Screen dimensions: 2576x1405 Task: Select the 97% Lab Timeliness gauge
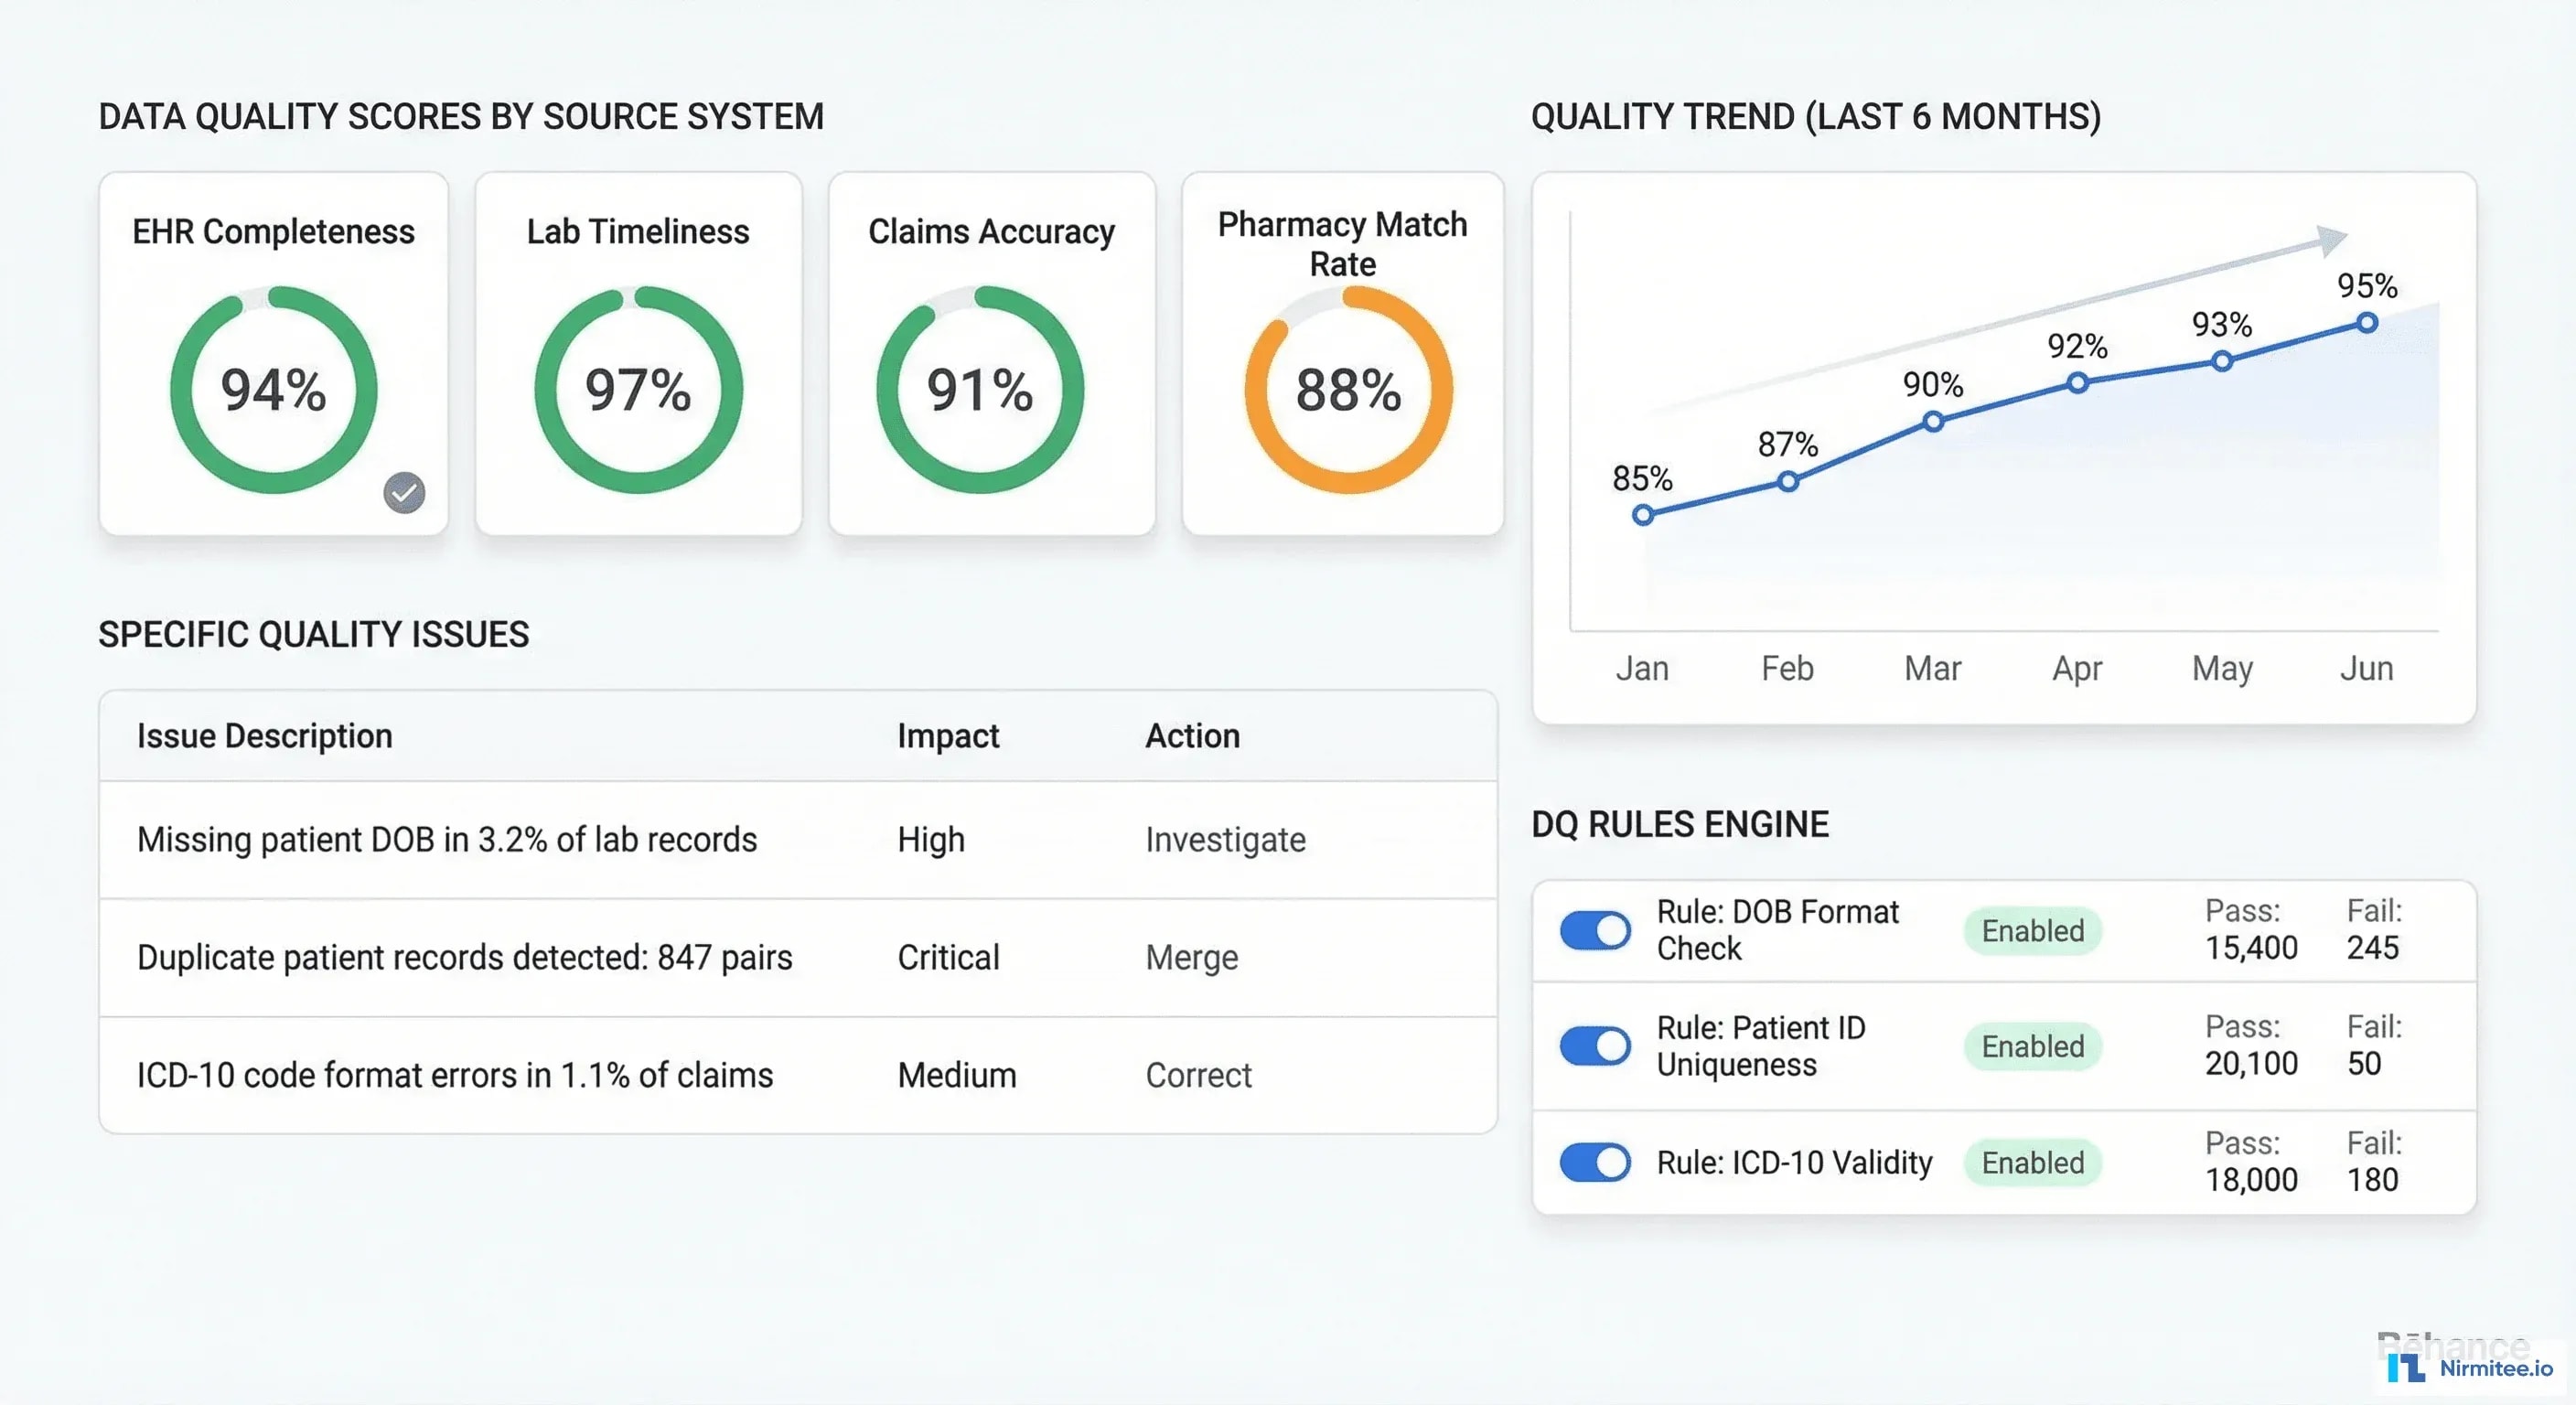point(638,390)
